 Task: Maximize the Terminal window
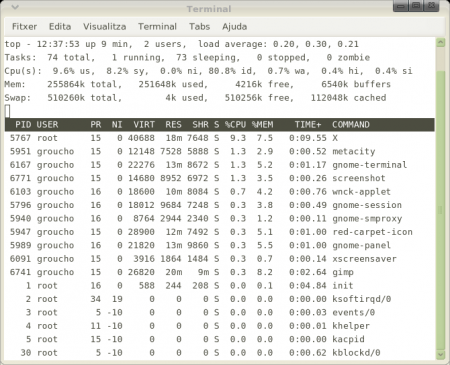click(416, 6)
